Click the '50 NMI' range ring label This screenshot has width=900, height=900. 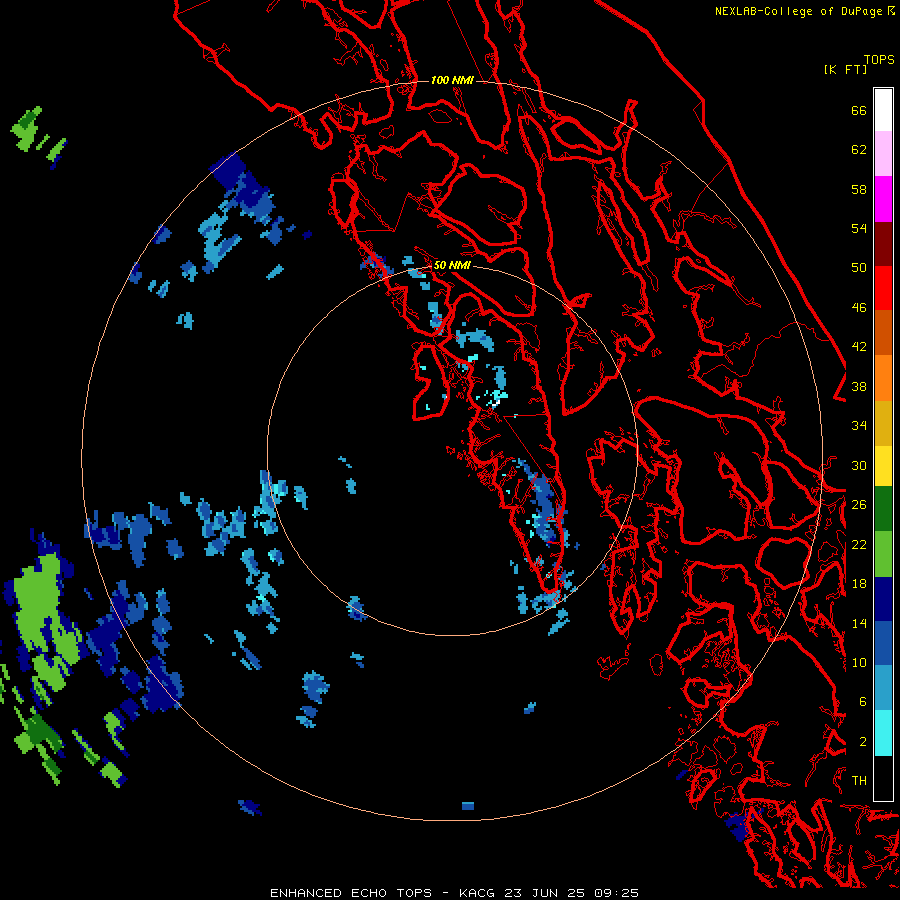coord(452,265)
